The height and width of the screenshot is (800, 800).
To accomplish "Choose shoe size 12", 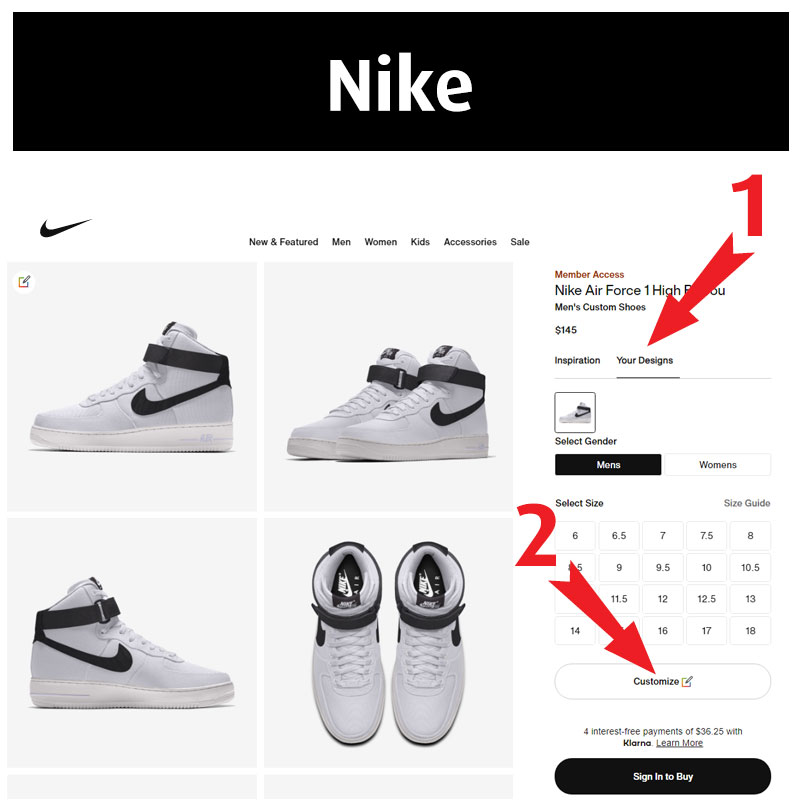I will 662,599.
